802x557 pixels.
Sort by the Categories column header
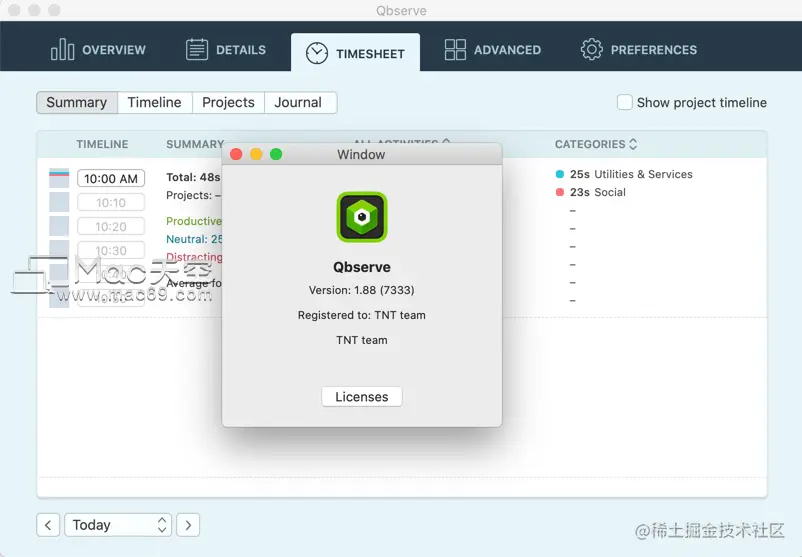coord(596,144)
